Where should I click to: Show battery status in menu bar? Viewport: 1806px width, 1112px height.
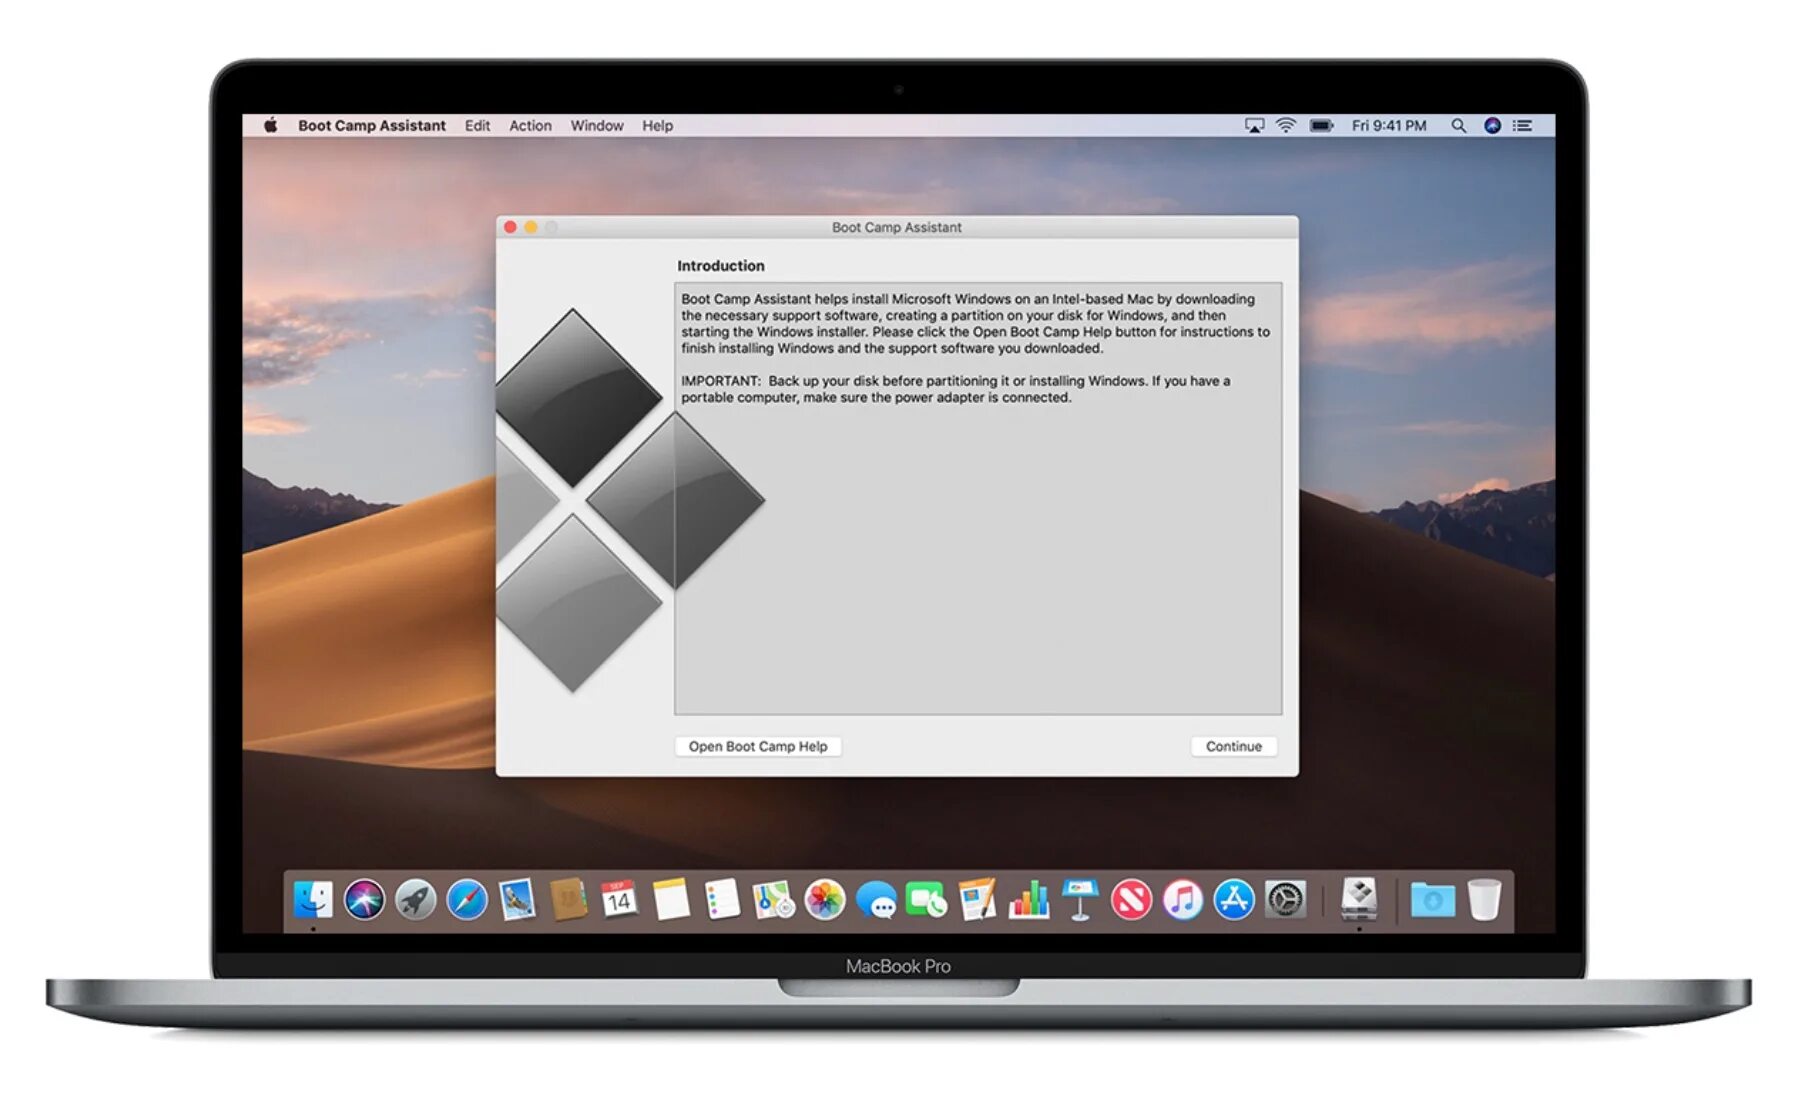coord(1322,126)
